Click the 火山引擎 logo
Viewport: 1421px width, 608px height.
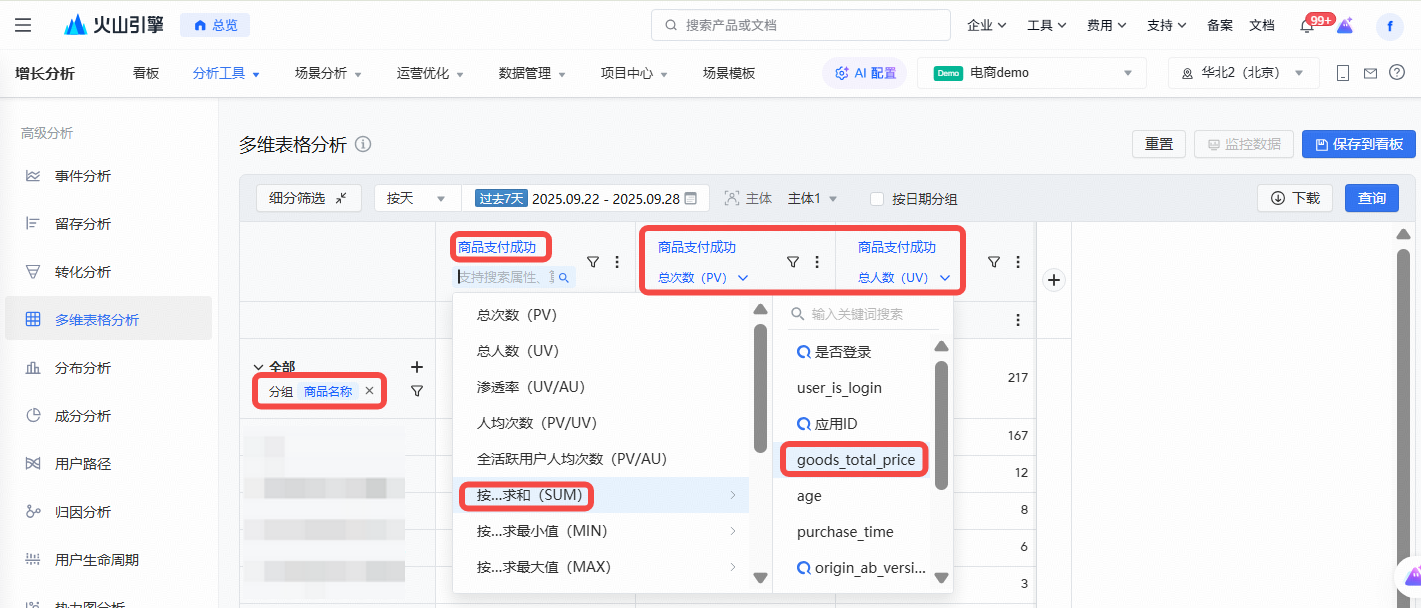pyautogui.click(x=113, y=25)
